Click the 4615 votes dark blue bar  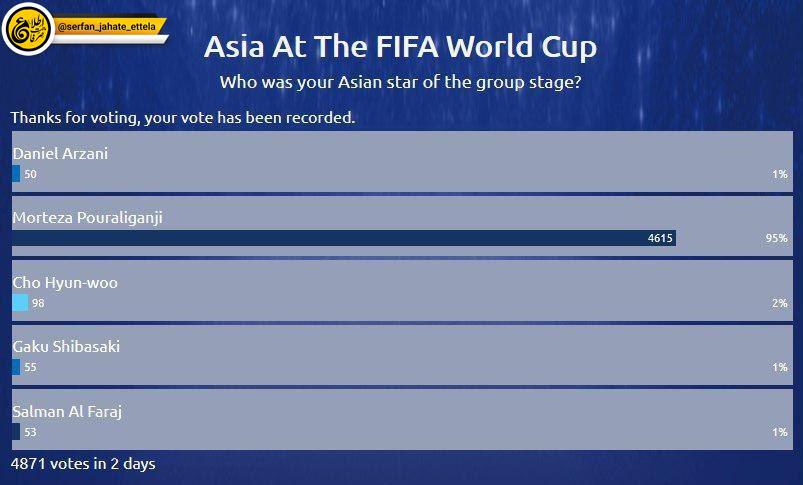click(x=344, y=238)
